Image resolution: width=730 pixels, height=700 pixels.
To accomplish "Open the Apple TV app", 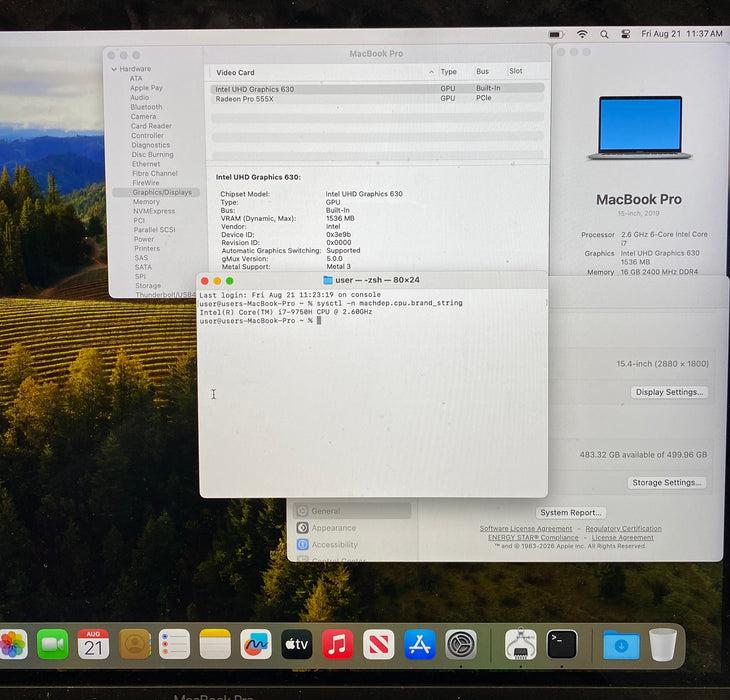I will 297,644.
